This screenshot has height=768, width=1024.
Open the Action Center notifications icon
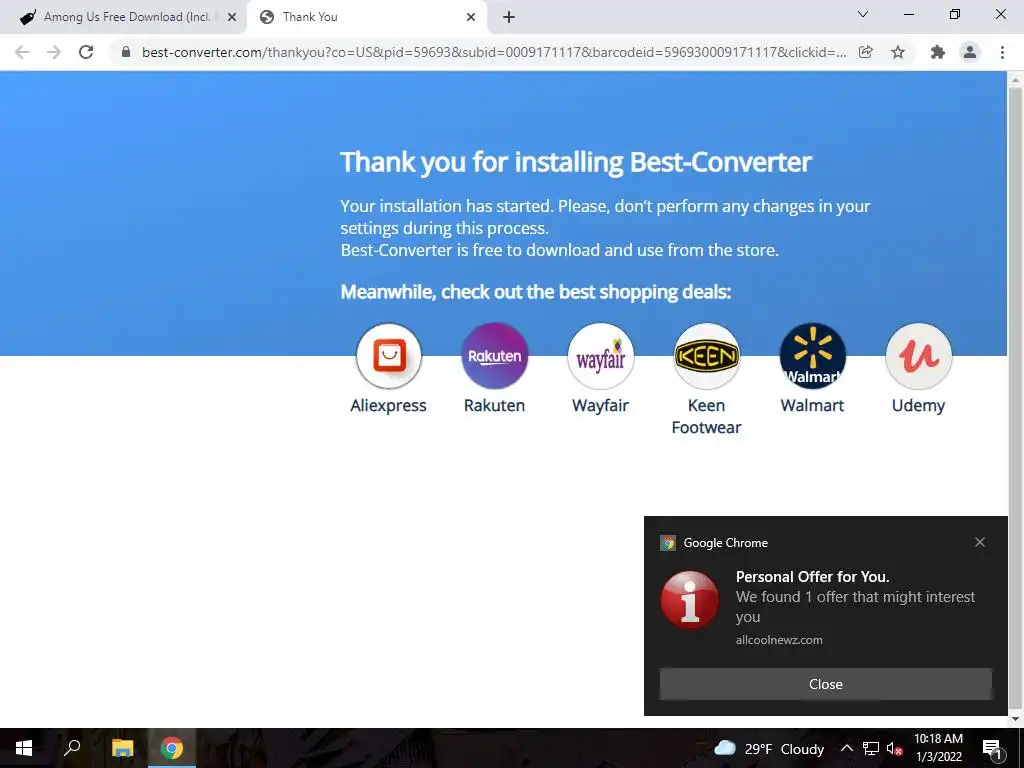pos(992,748)
